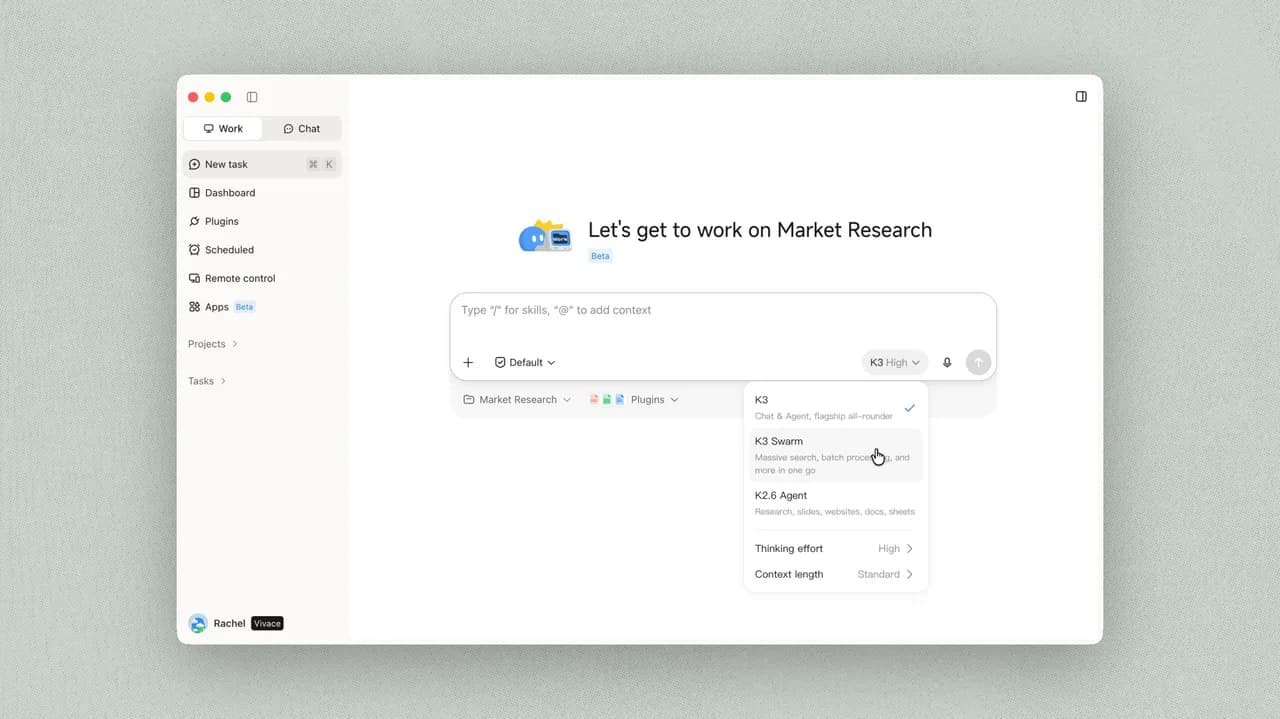Image resolution: width=1280 pixels, height=719 pixels.
Task: Click the Remote control monitor icon
Action: click(195, 278)
